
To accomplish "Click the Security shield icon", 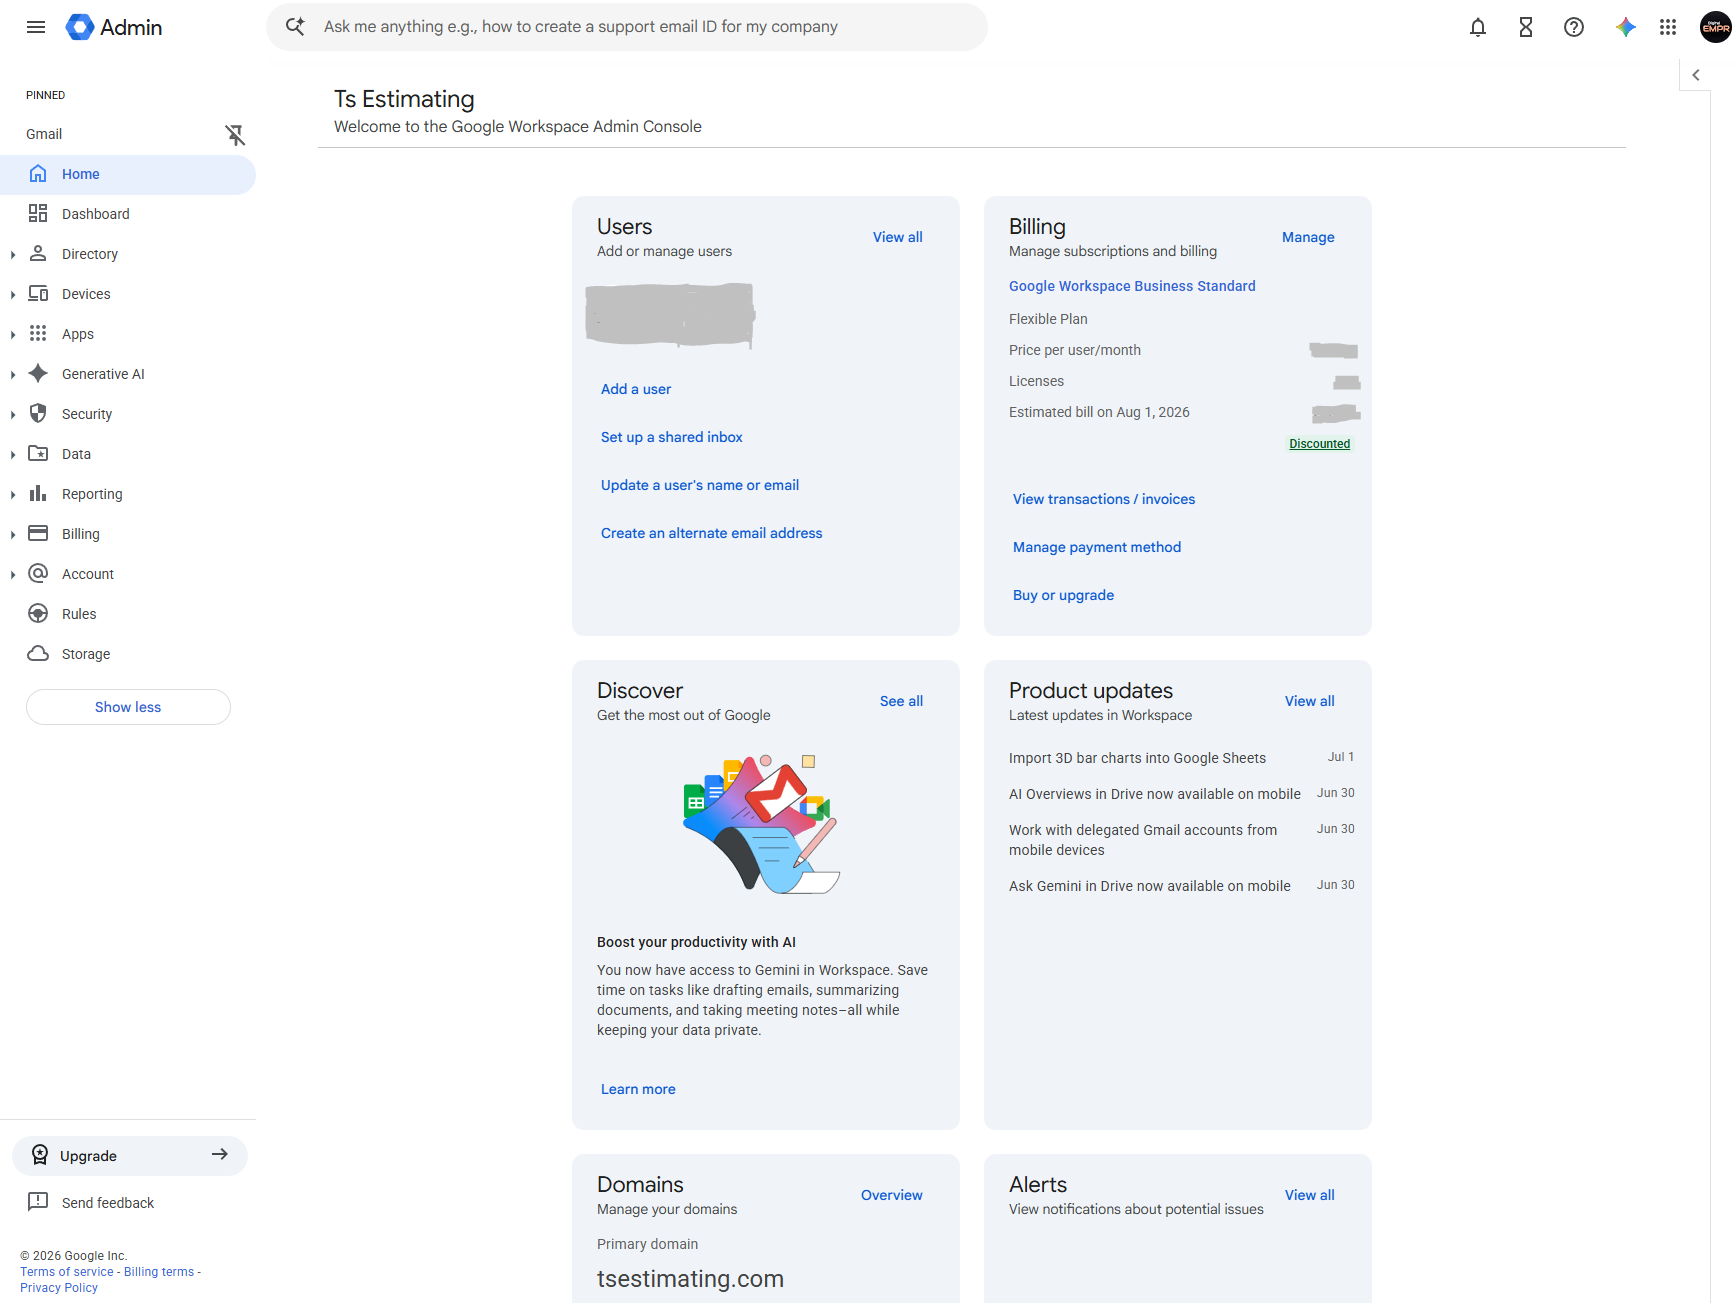I will [38, 413].
